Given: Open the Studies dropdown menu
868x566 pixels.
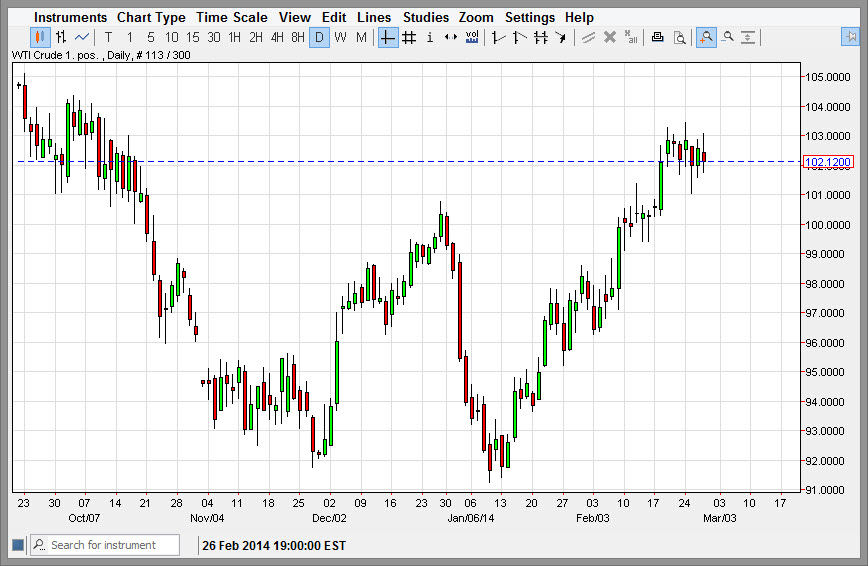Looking at the screenshot, I should [426, 17].
